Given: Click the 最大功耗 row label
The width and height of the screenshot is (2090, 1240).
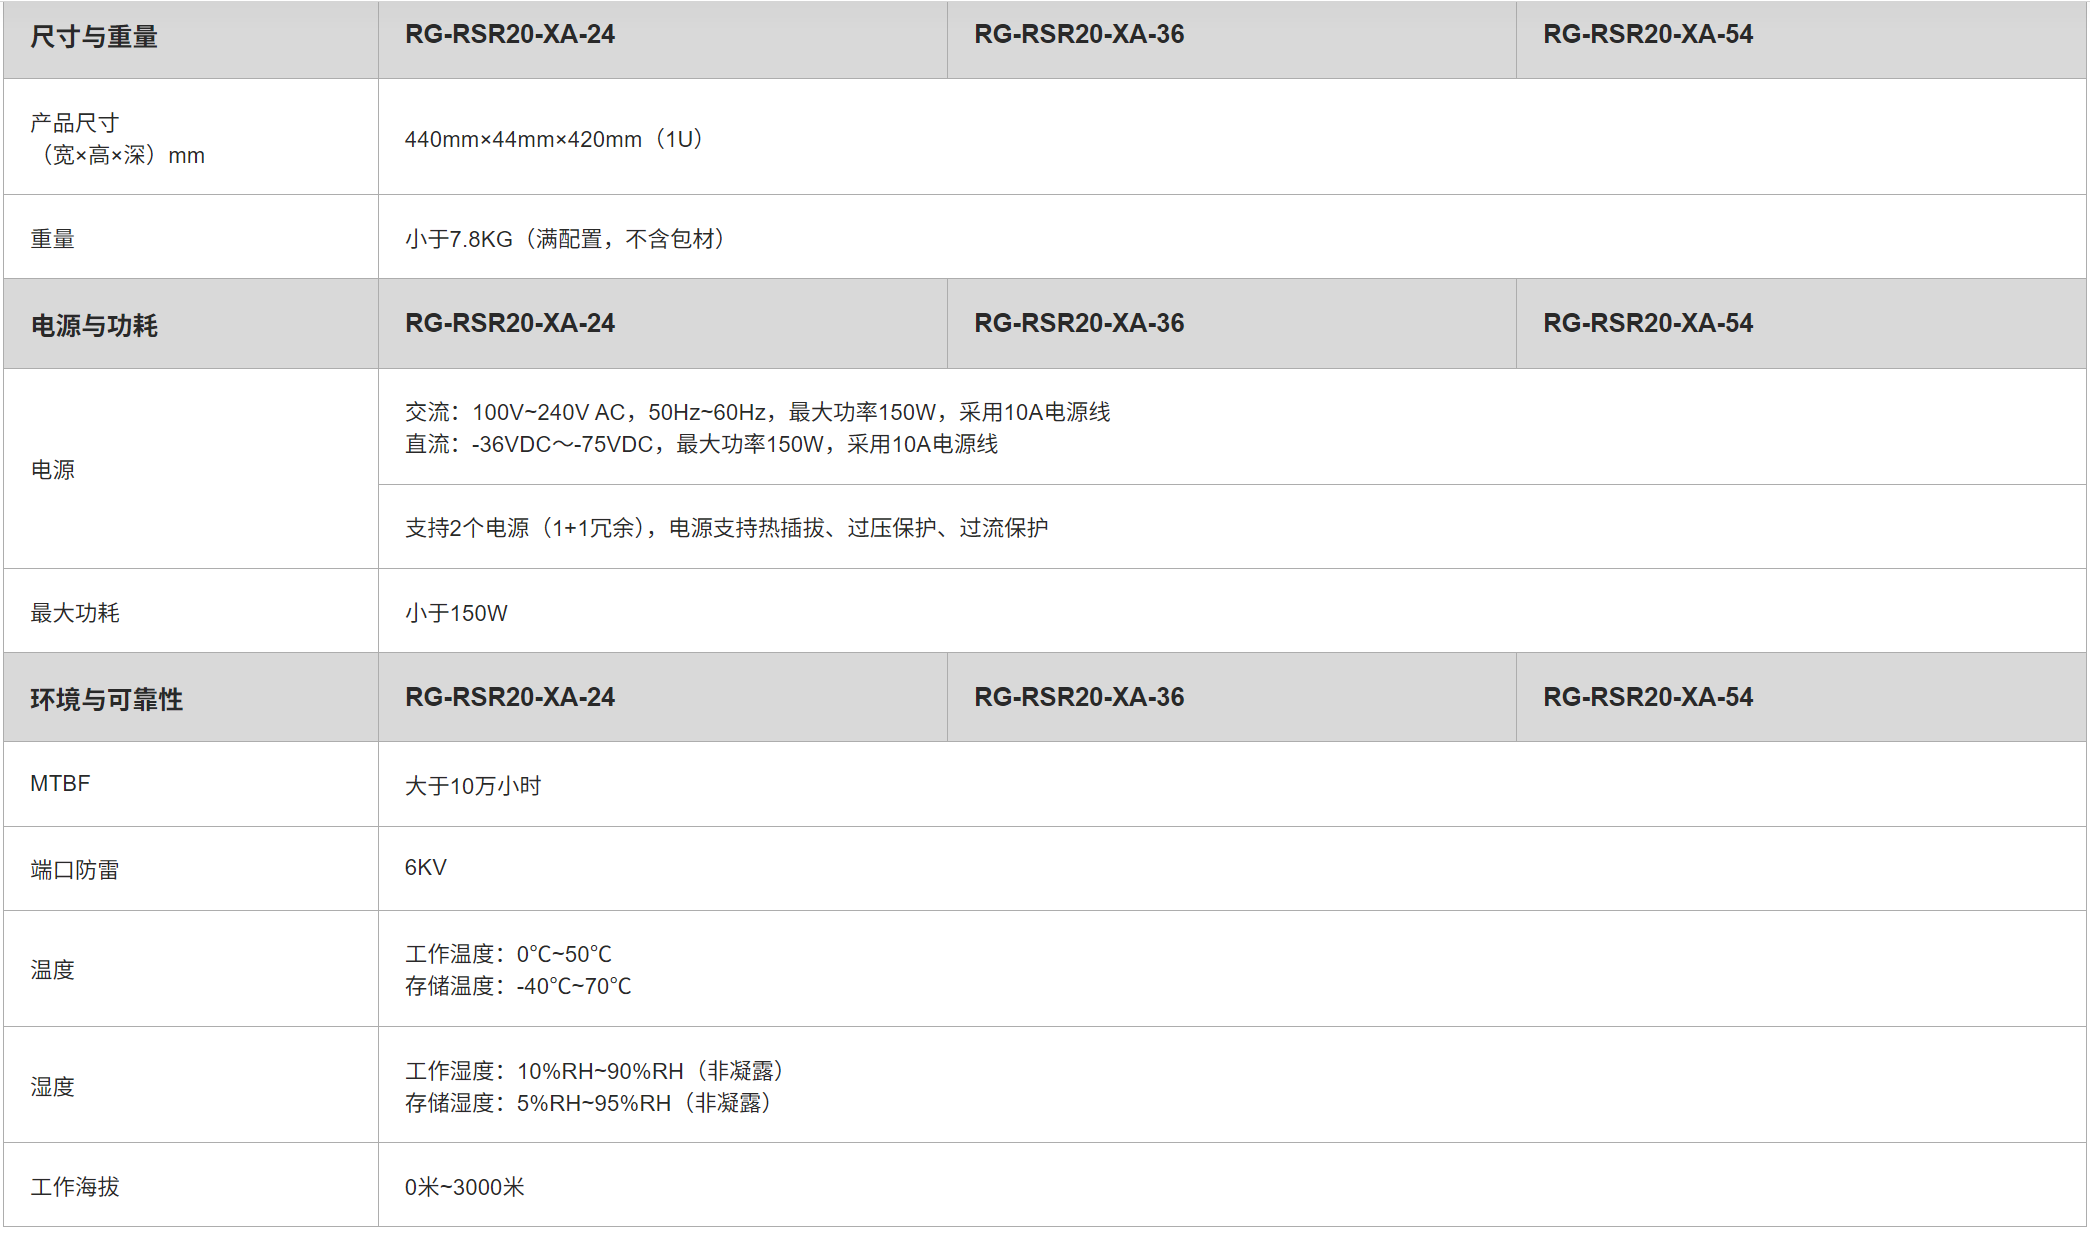Looking at the screenshot, I should pyautogui.click(x=75, y=614).
